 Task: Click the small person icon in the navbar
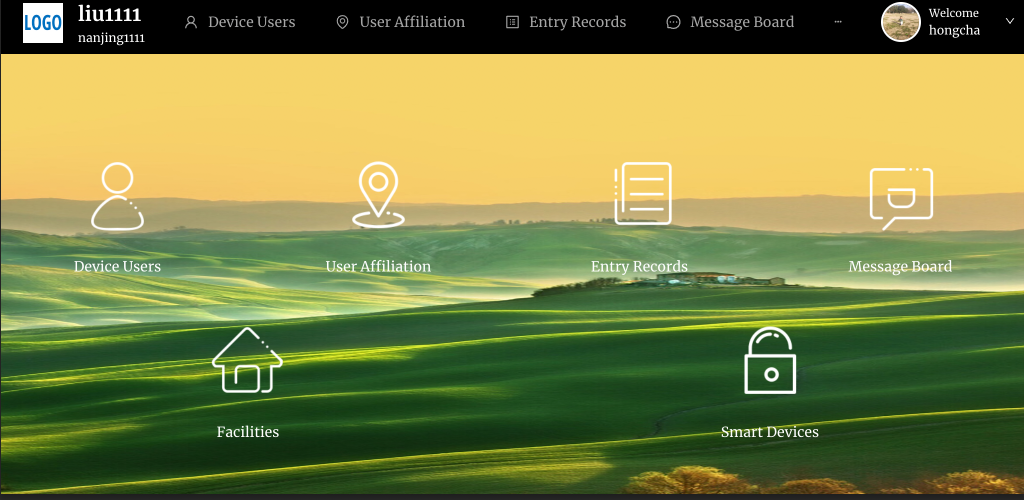[x=191, y=22]
